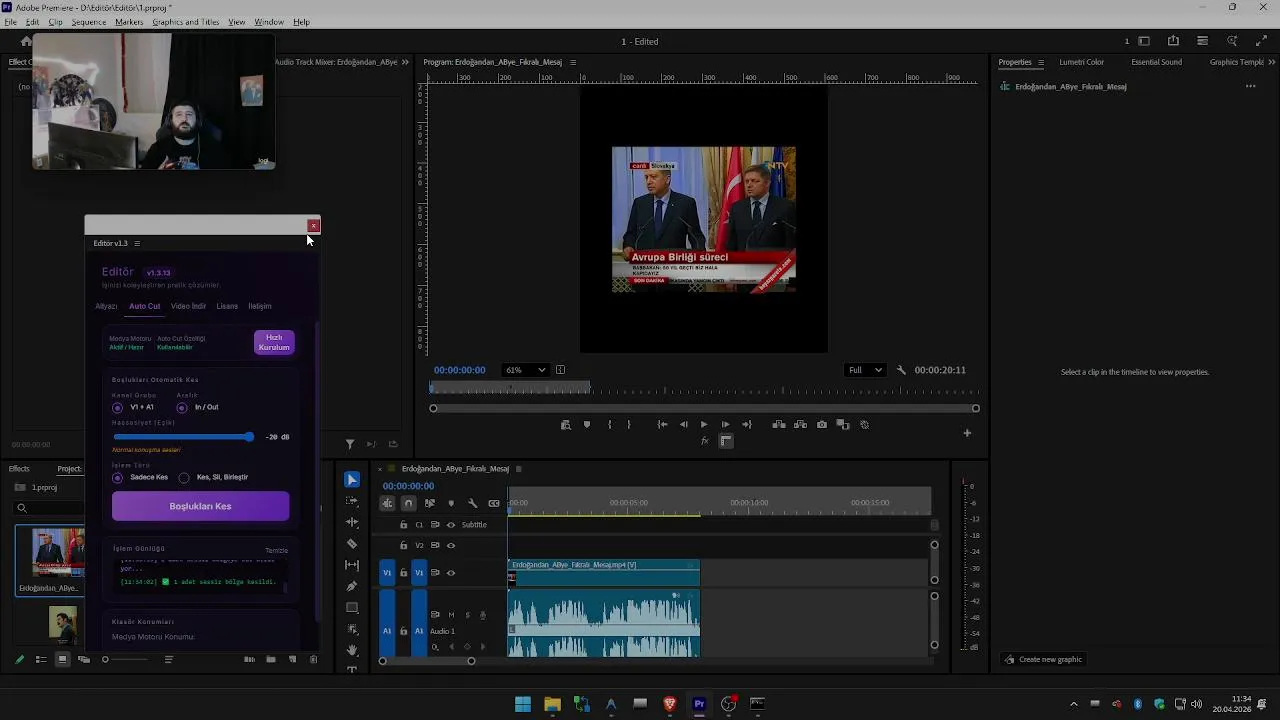This screenshot has height=720, width=1280.
Task: Click Boşlukları Kes button
Action: coord(200,506)
